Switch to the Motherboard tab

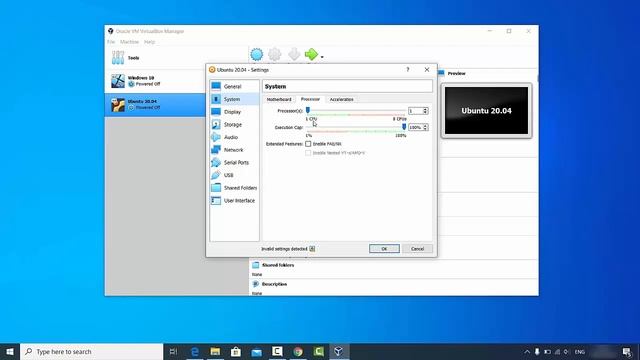pos(279,99)
